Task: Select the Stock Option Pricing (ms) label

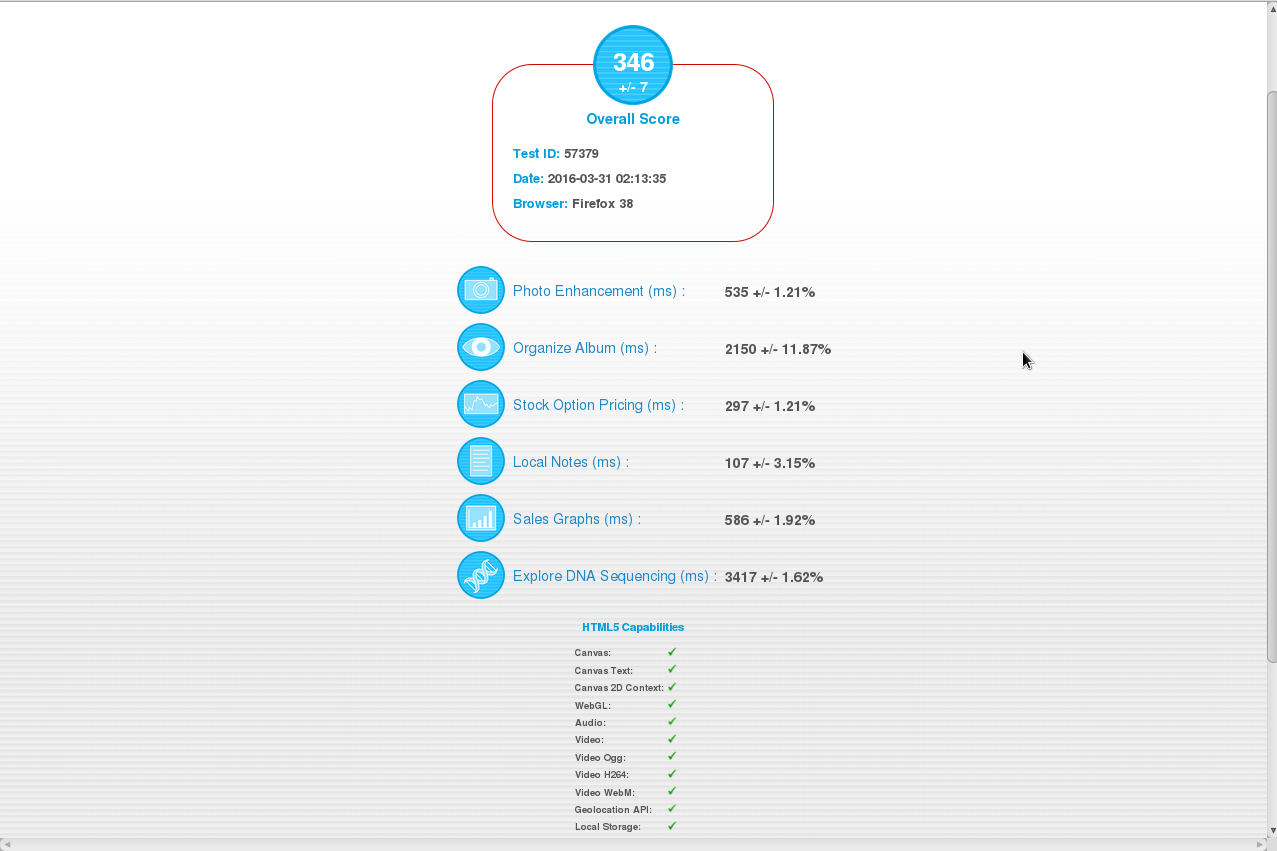Action: point(598,405)
